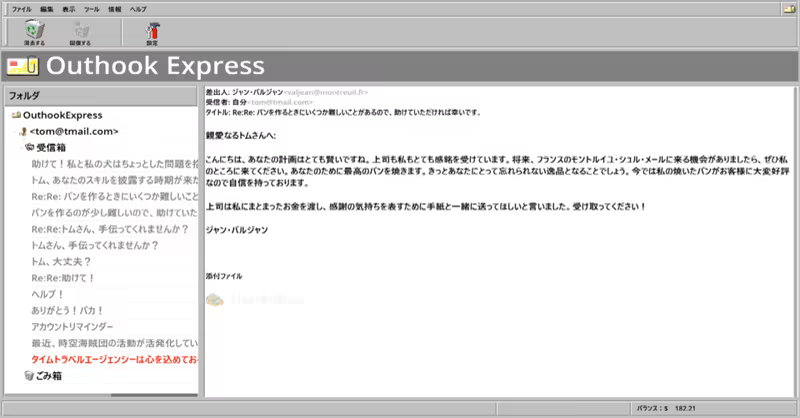The image size is (800, 418).
Task: Select the 受信箱 inbox folder icon
Action: [31, 147]
